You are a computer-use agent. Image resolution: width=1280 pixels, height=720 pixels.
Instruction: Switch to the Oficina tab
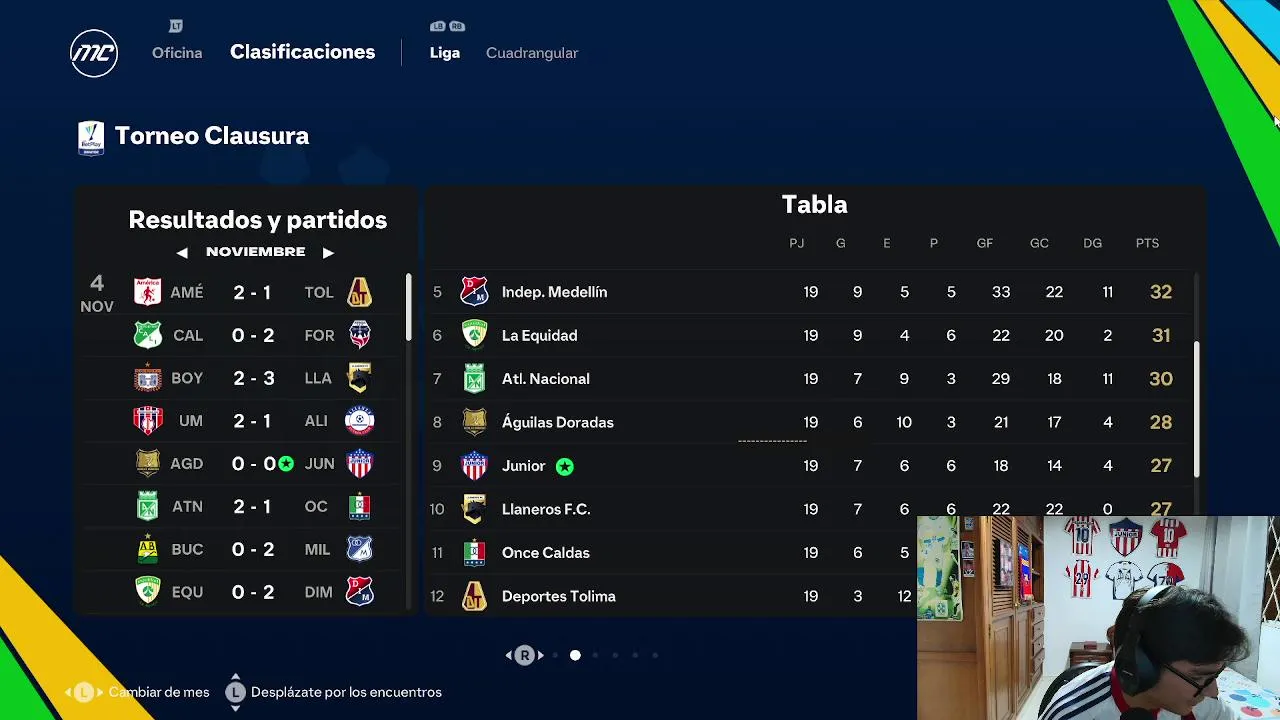point(177,53)
